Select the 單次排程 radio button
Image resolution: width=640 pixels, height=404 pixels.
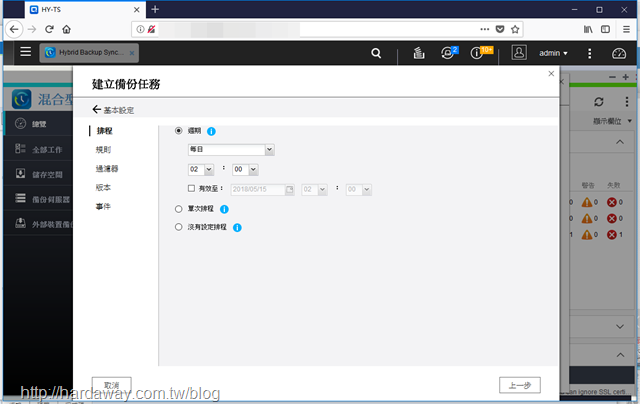pos(178,209)
